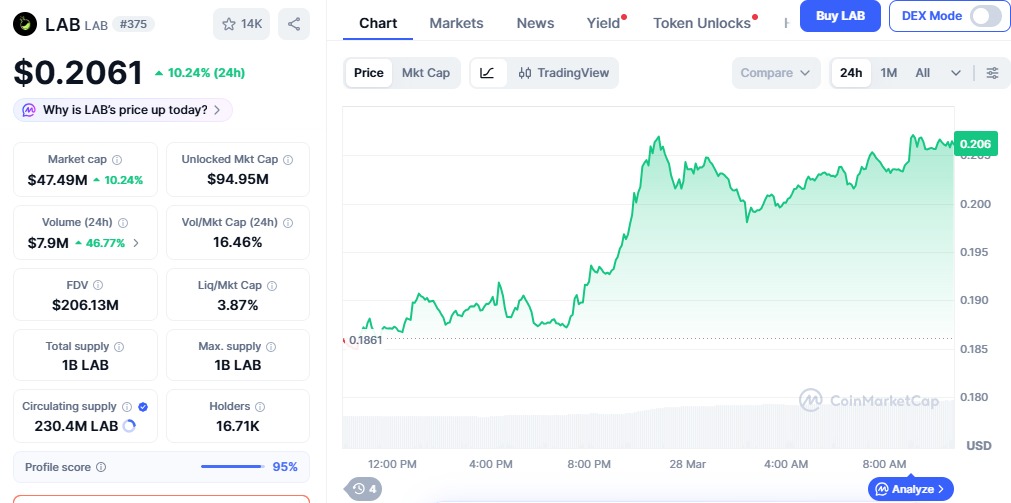Switch to the Yield tab
The height and width of the screenshot is (503, 1011).
tap(604, 23)
